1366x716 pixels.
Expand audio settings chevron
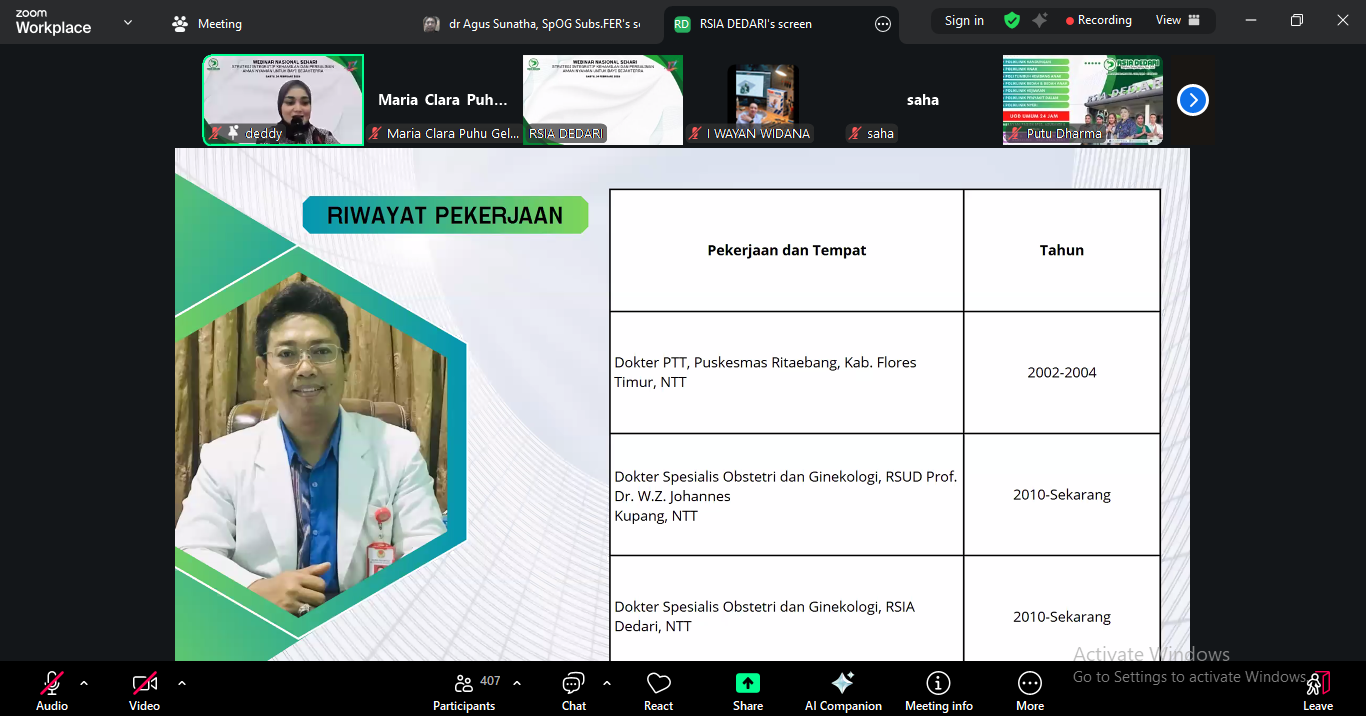point(84,683)
